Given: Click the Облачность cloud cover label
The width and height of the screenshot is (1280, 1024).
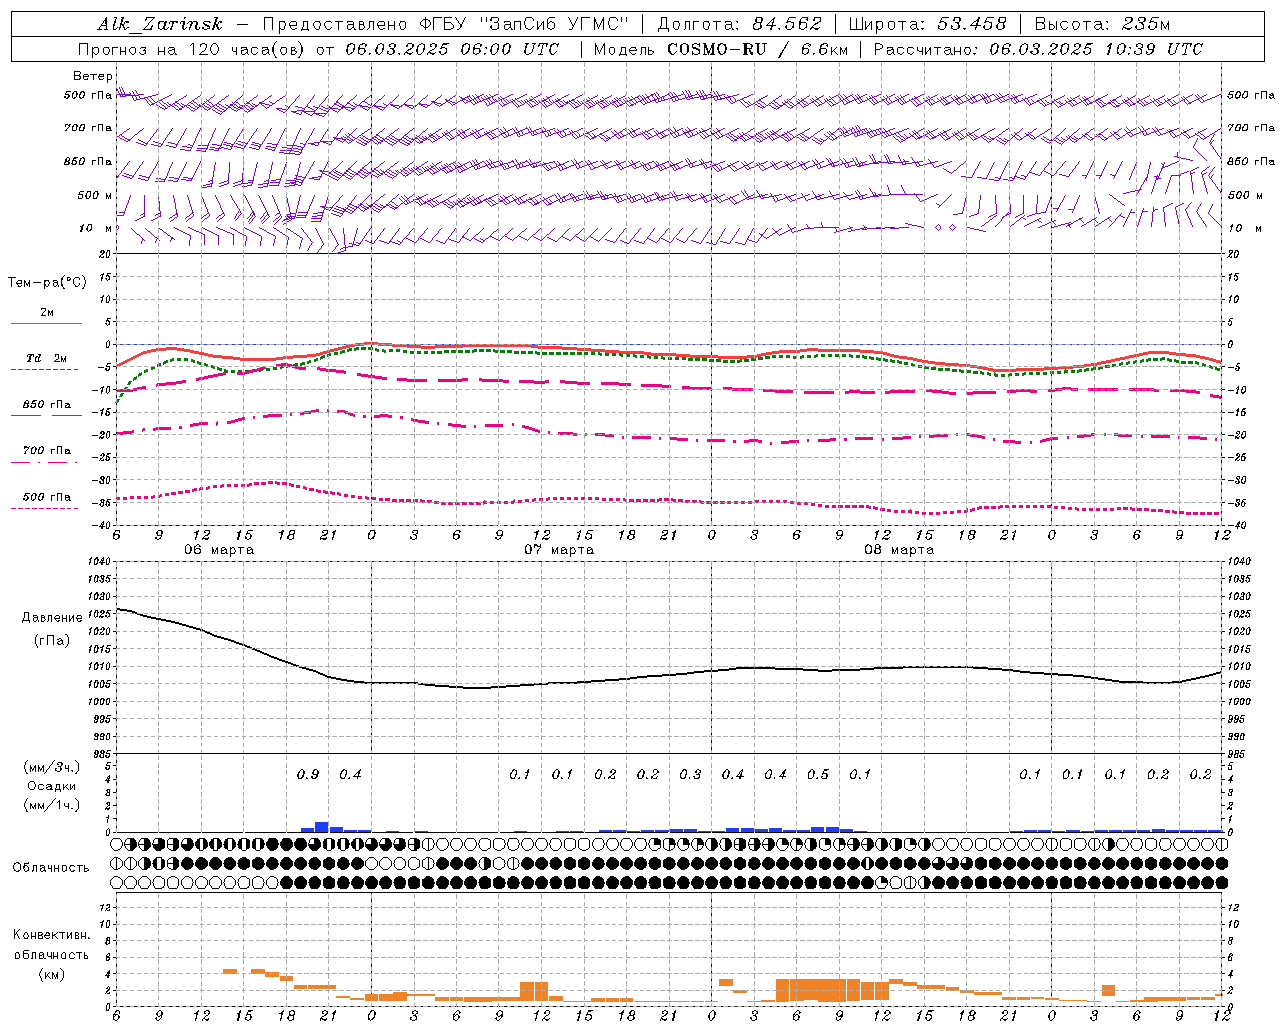Looking at the screenshot, I should [x=51, y=868].
